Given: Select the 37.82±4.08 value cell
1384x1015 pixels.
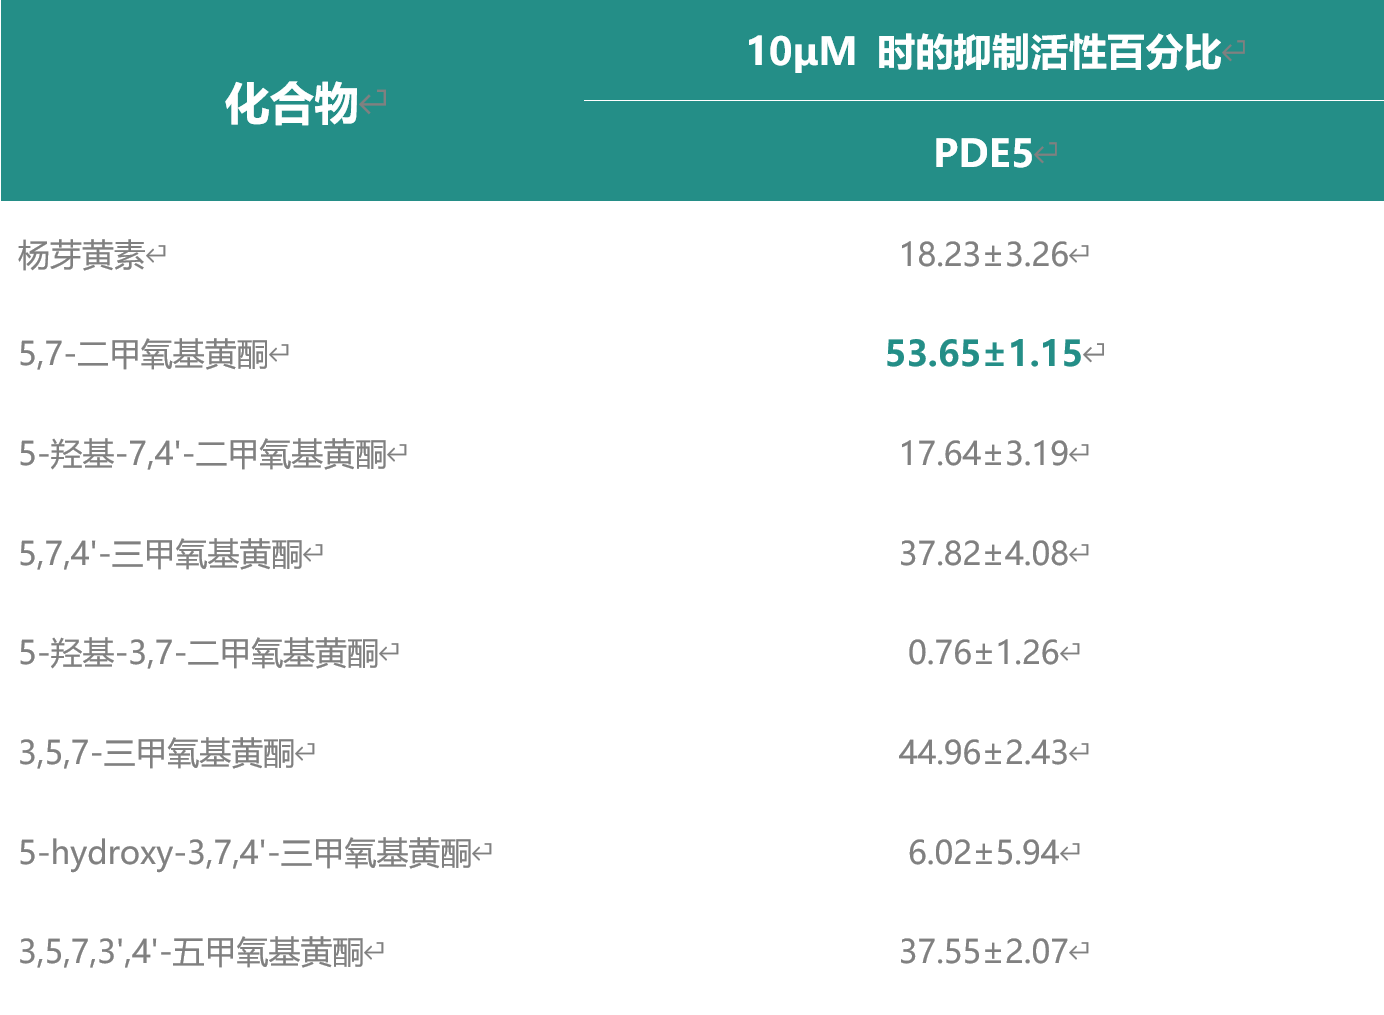Looking at the screenshot, I should pyautogui.click(x=983, y=553).
